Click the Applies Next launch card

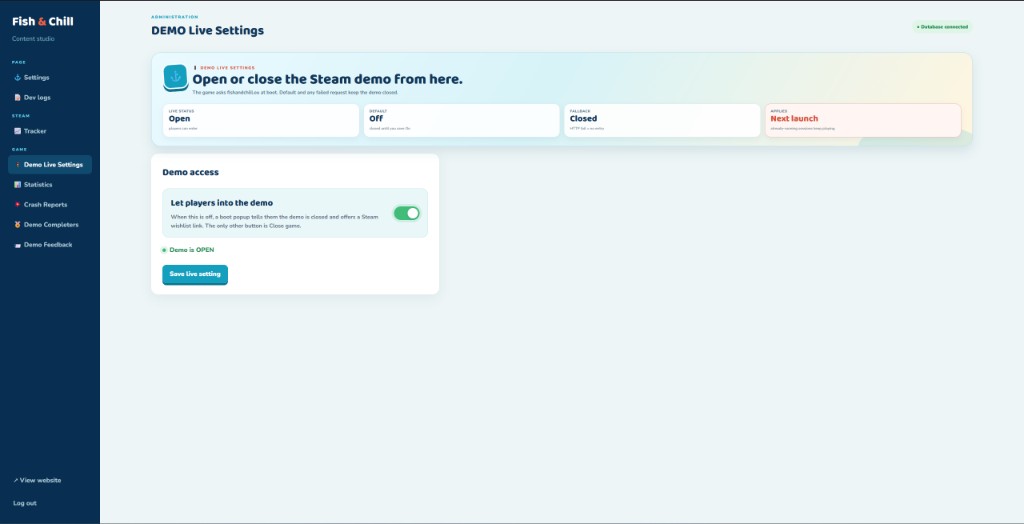863,120
